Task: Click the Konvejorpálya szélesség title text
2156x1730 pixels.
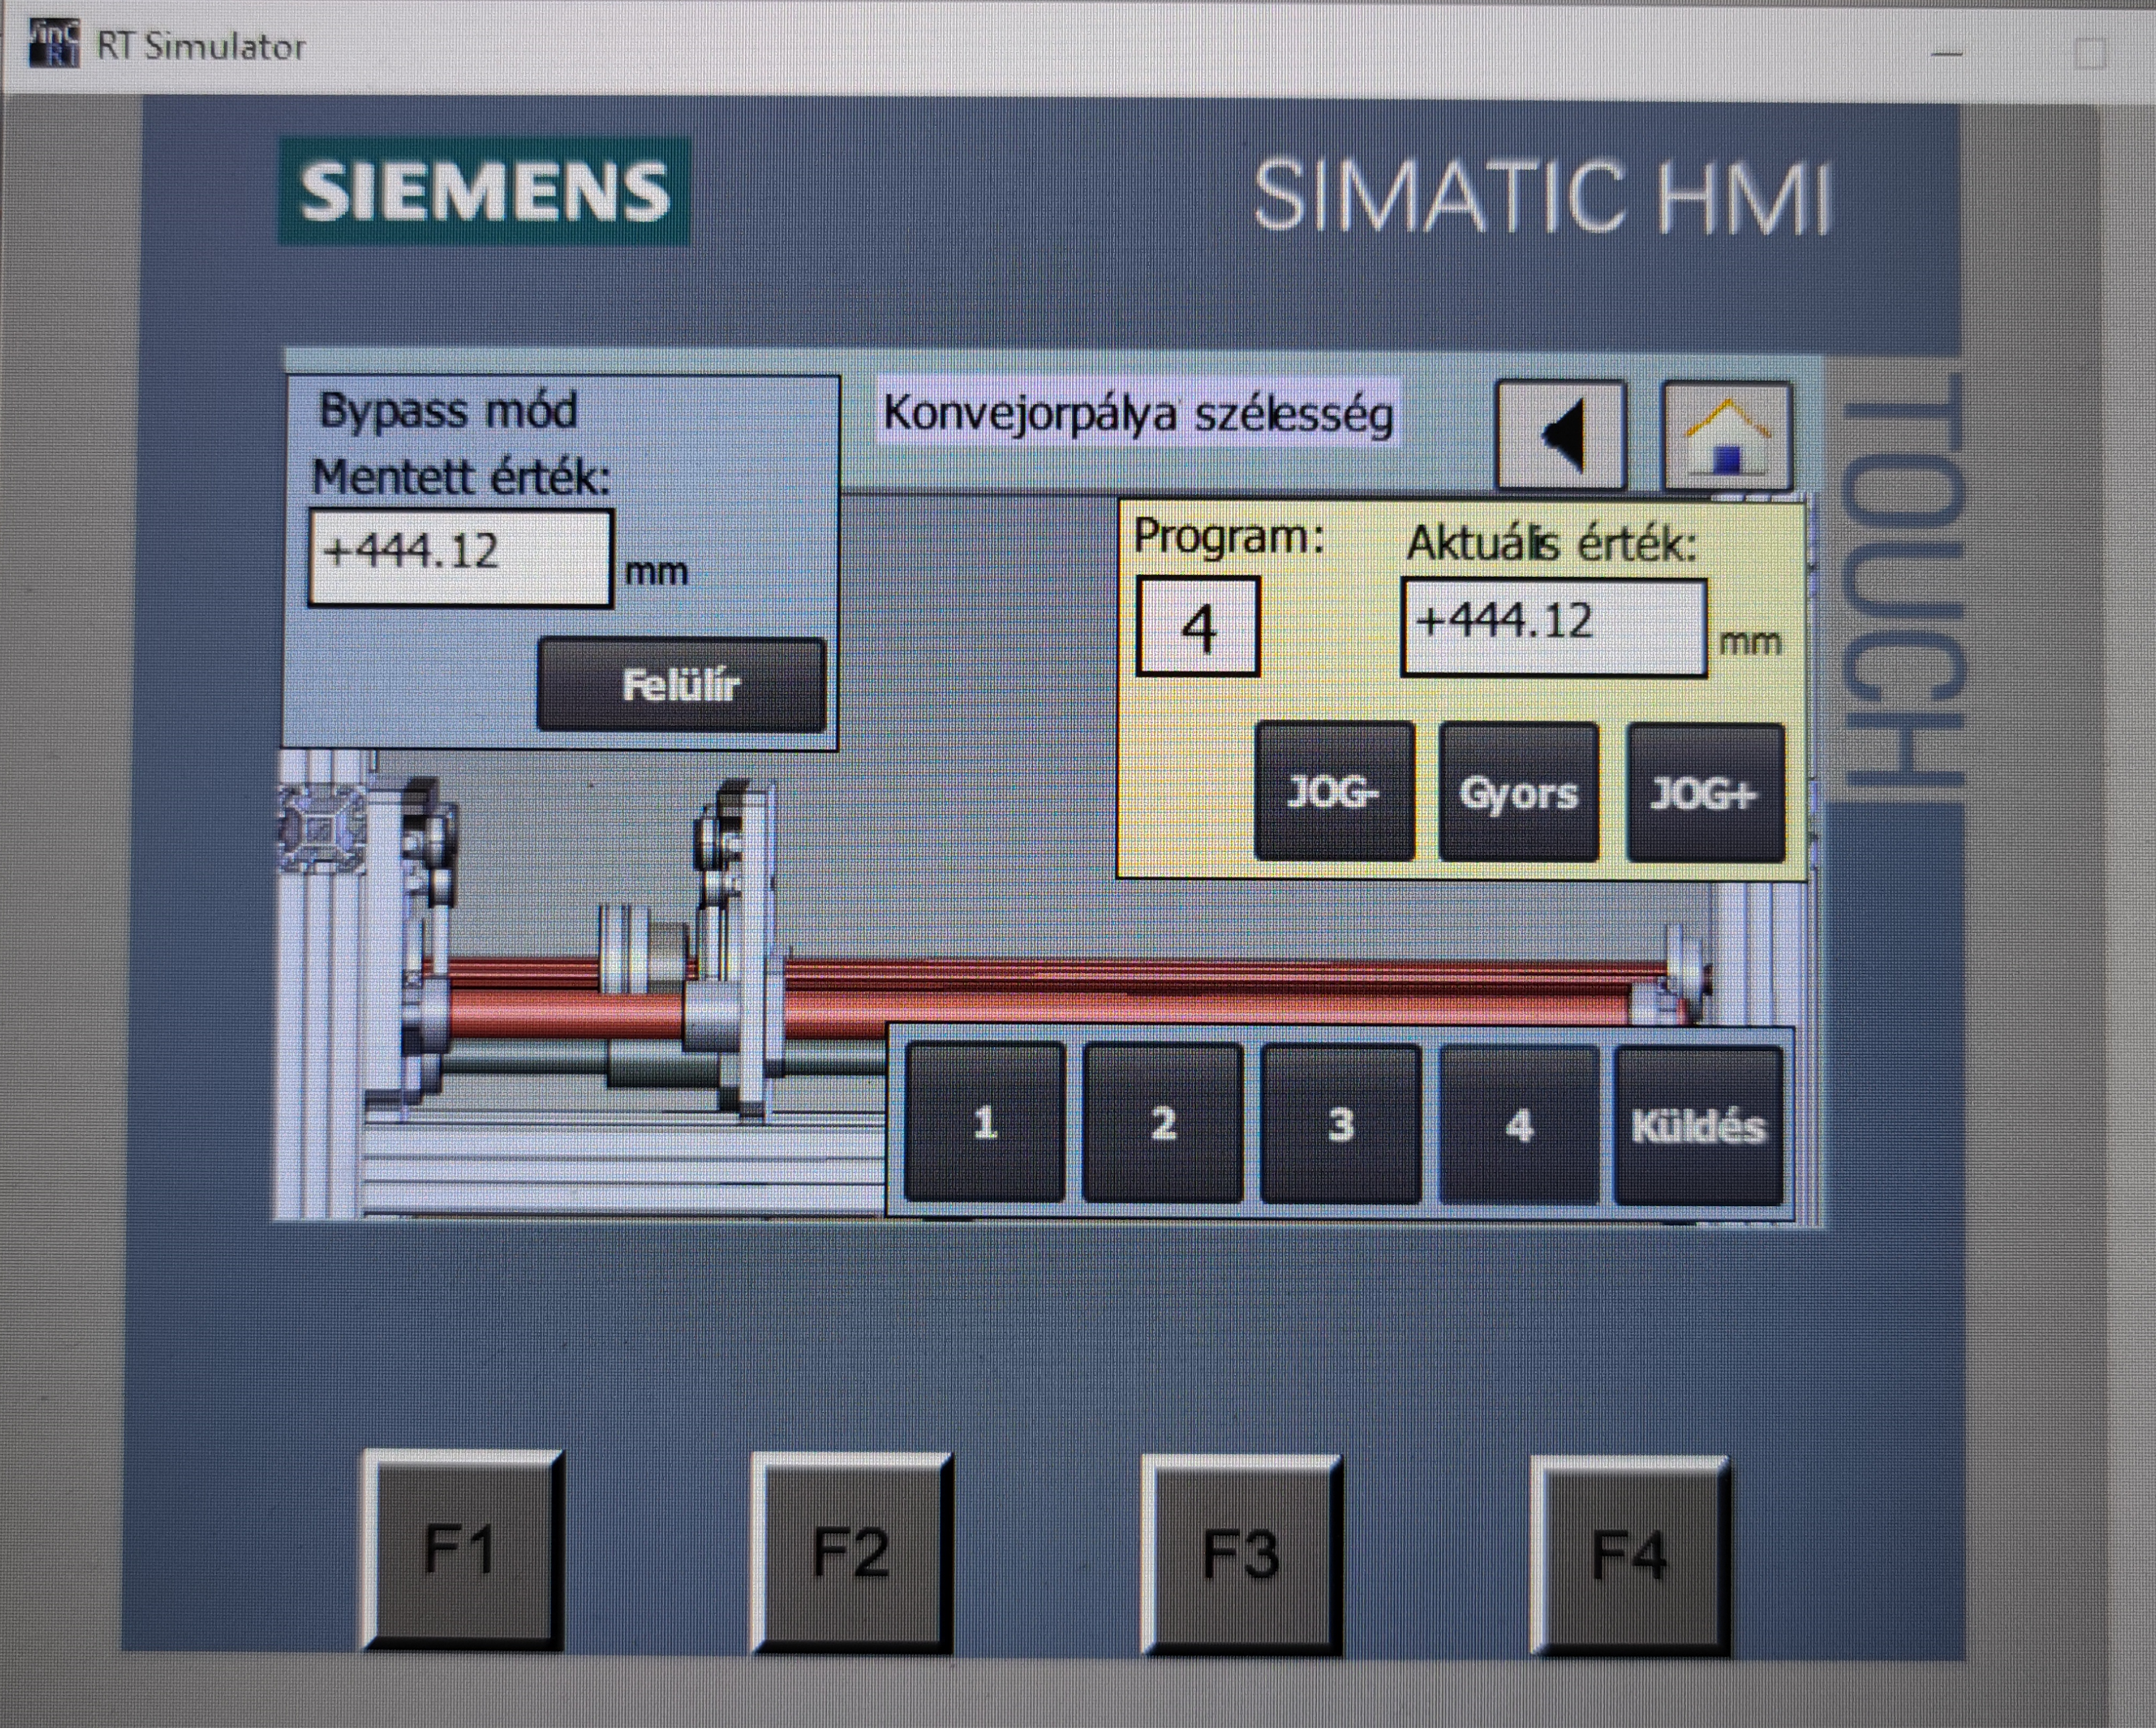Action: coord(1138,414)
